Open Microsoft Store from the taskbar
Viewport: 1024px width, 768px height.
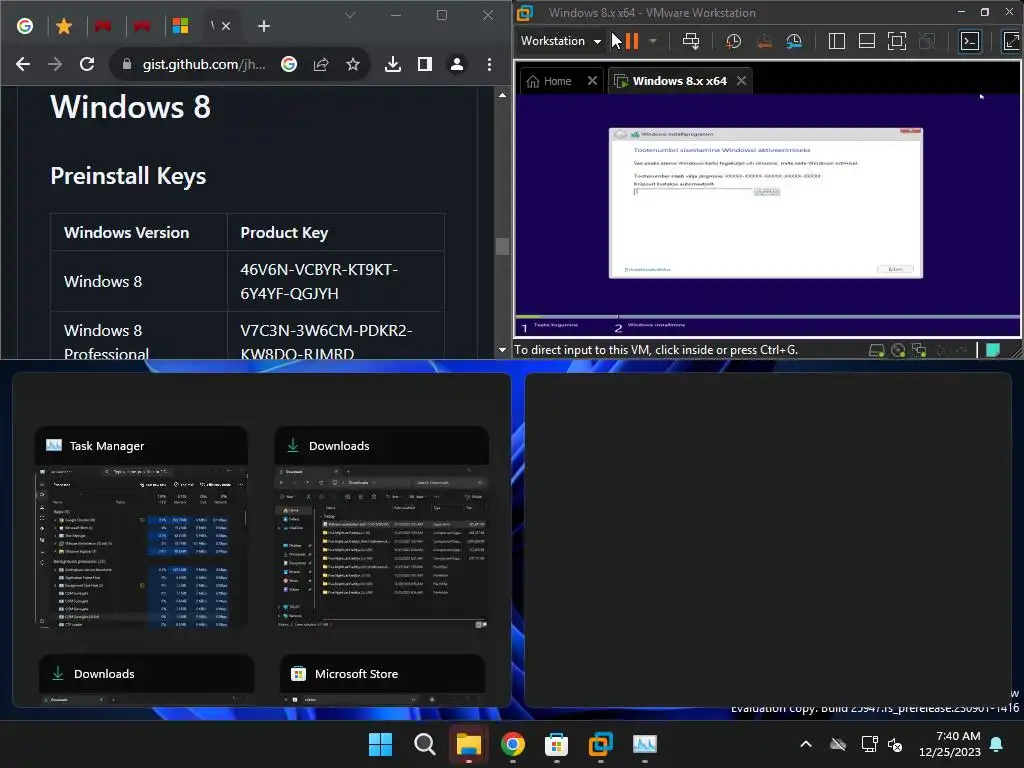click(556, 744)
